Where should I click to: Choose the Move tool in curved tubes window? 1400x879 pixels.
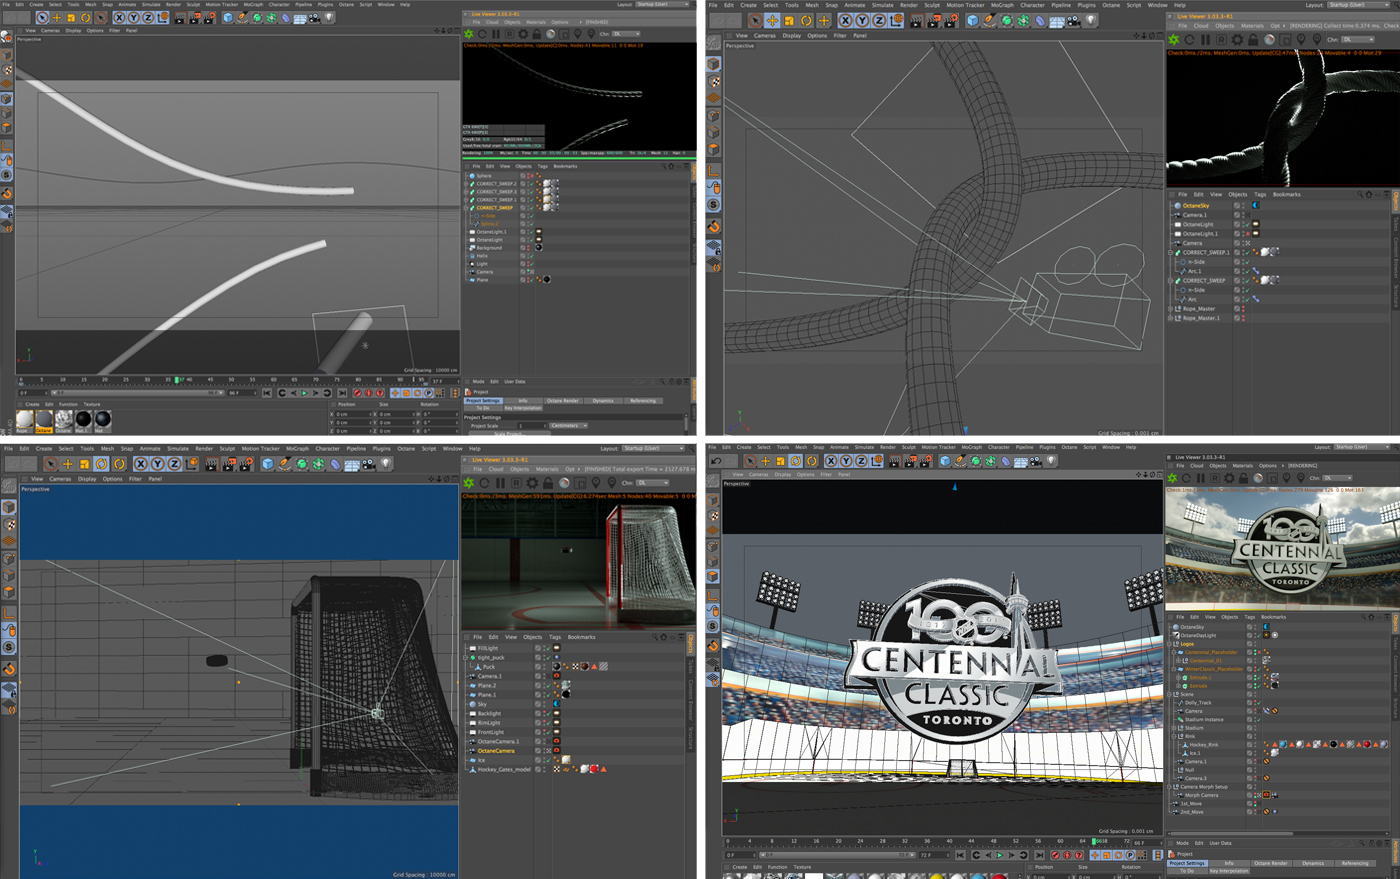tap(57, 18)
